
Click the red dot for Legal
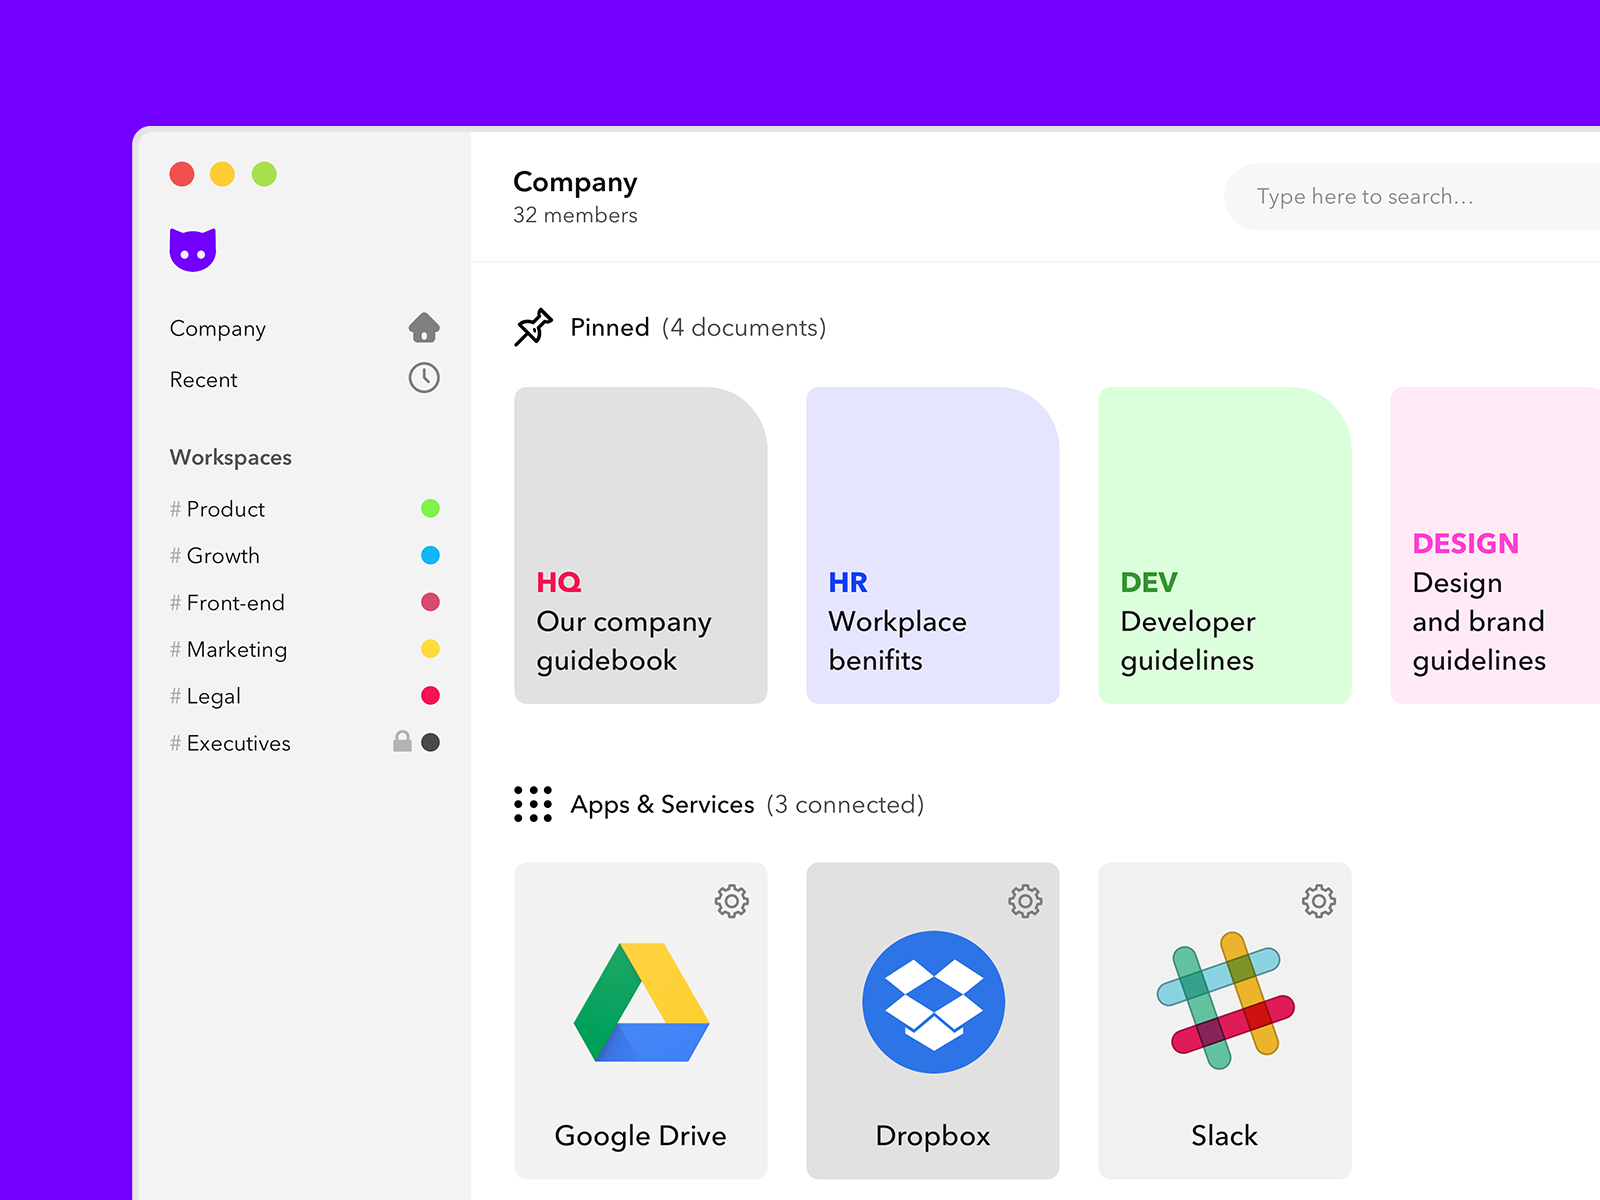tap(431, 695)
